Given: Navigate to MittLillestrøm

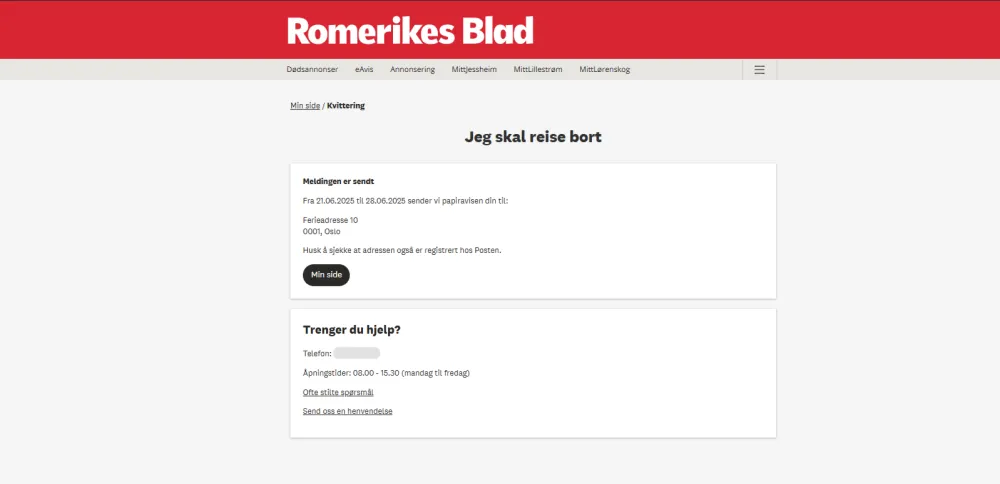Looking at the screenshot, I should [538, 70].
